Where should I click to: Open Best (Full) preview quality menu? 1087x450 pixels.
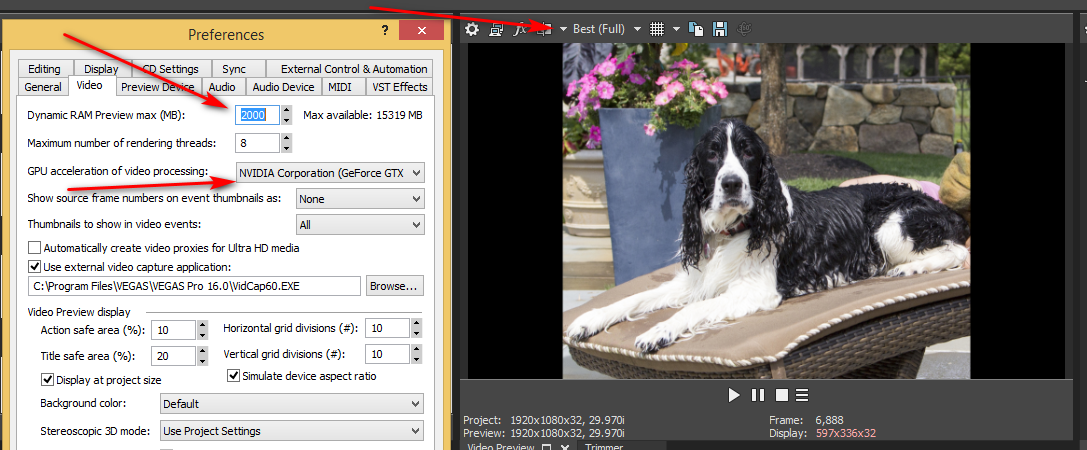(607, 29)
